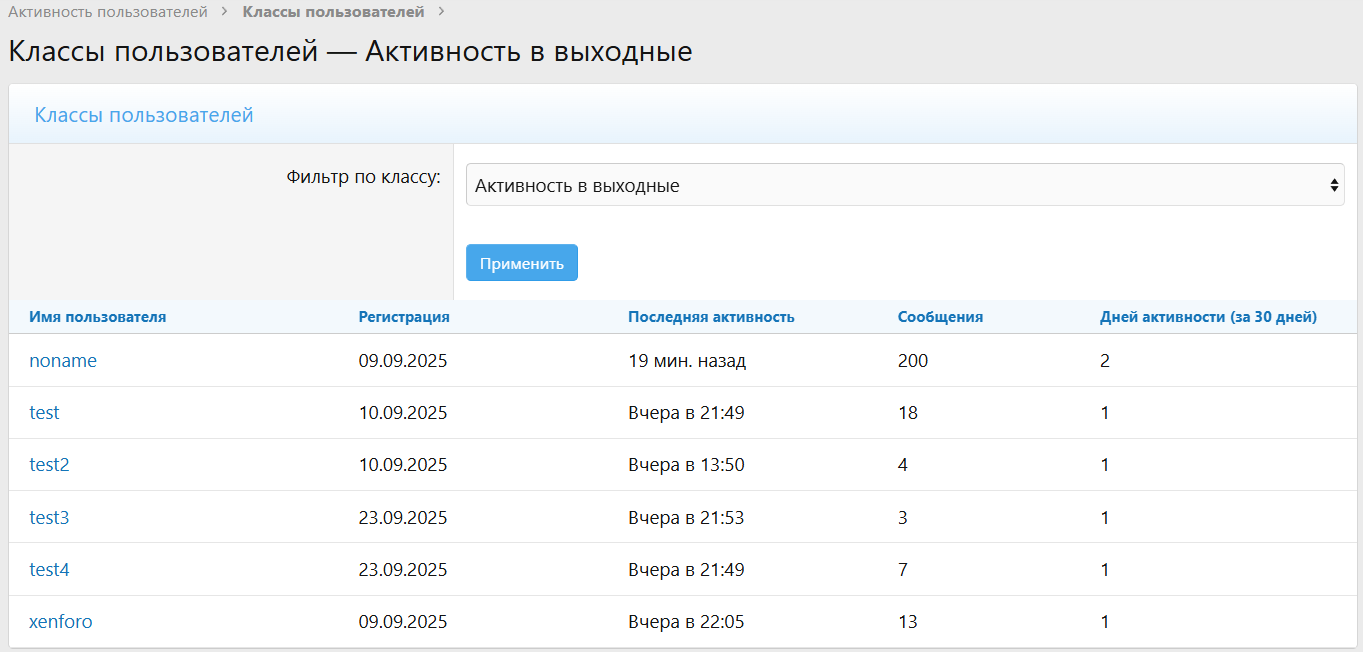Sort by Последняя активность column
Image resolution: width=1363 pixels, height=652 pixels.
tap(711, 317)
